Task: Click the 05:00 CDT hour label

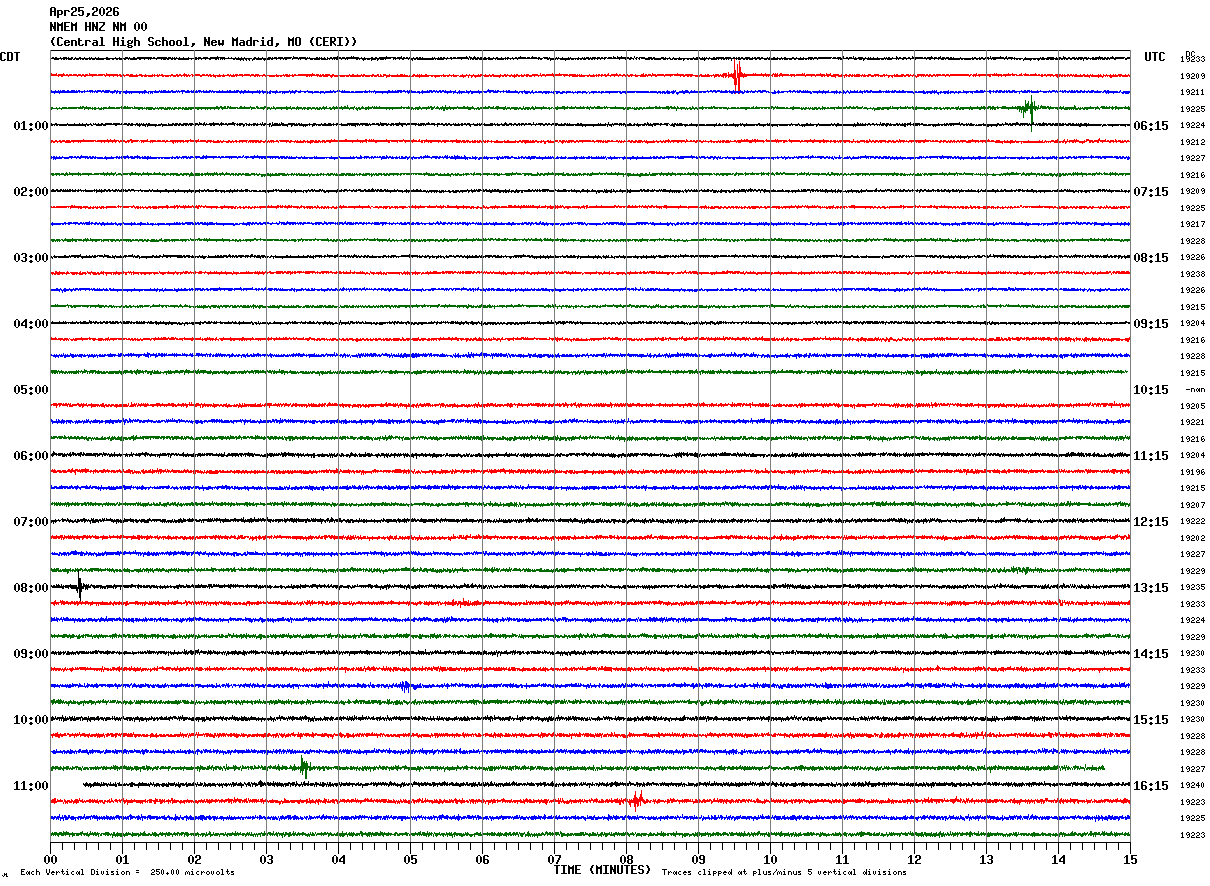Action: [x=31, y=390]
